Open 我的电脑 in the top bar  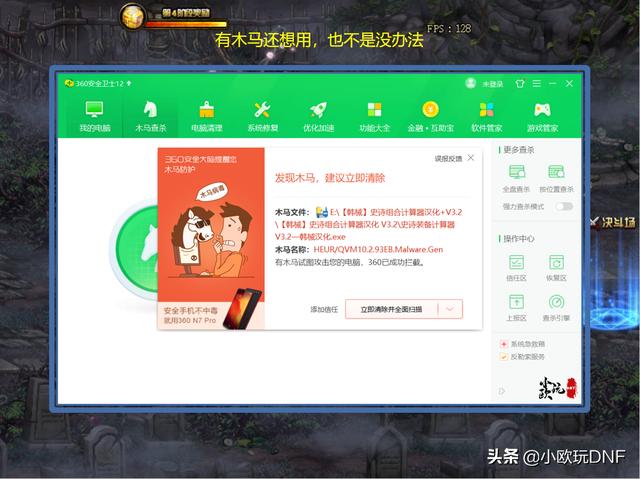95,116
